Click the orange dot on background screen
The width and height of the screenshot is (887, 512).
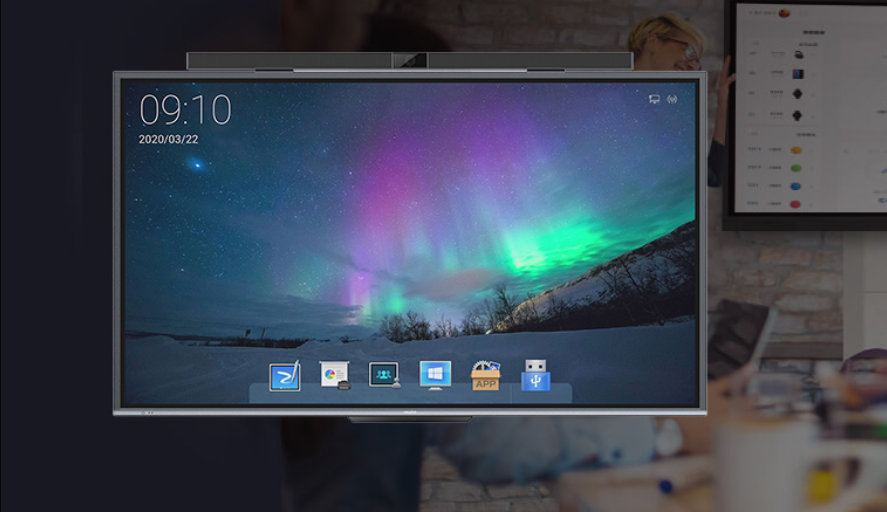[796, 150]
